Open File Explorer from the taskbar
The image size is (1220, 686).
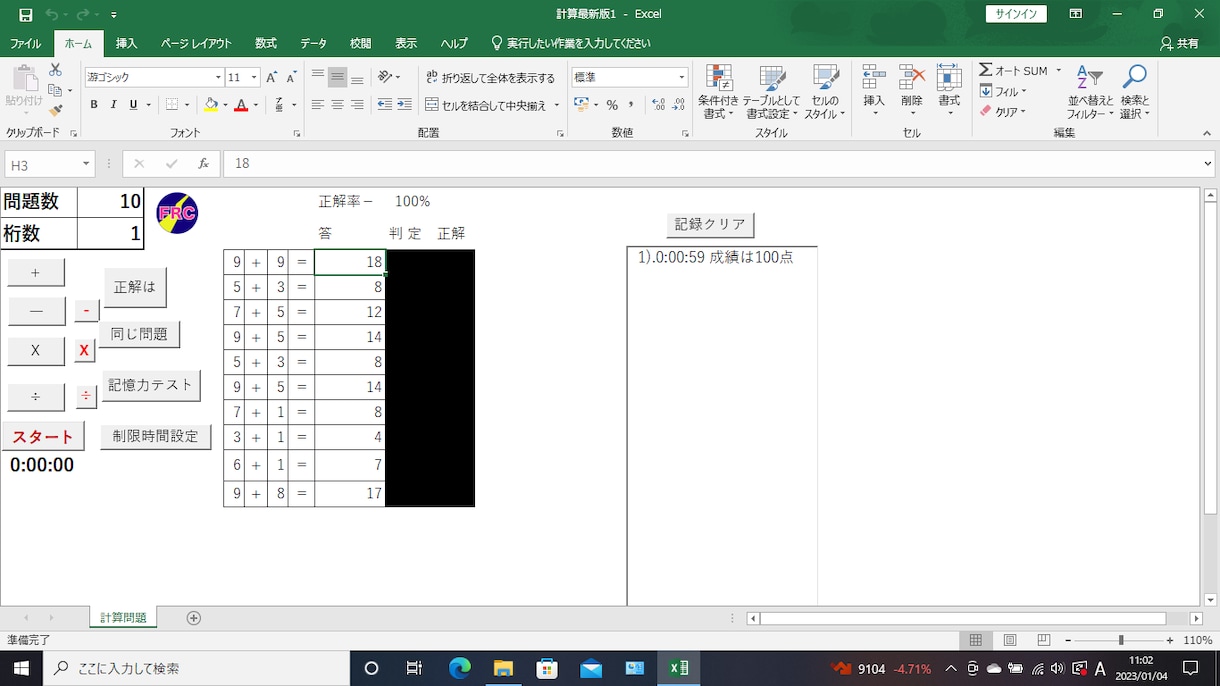point(503,668)
